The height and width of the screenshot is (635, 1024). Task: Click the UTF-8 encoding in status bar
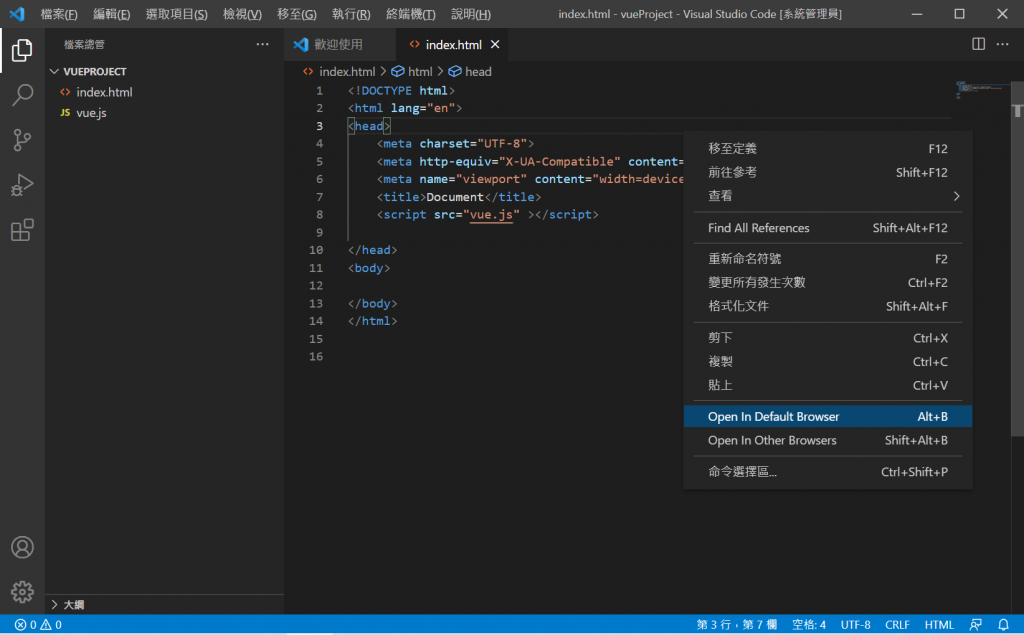pyautogui.click(x=856, y=625)
